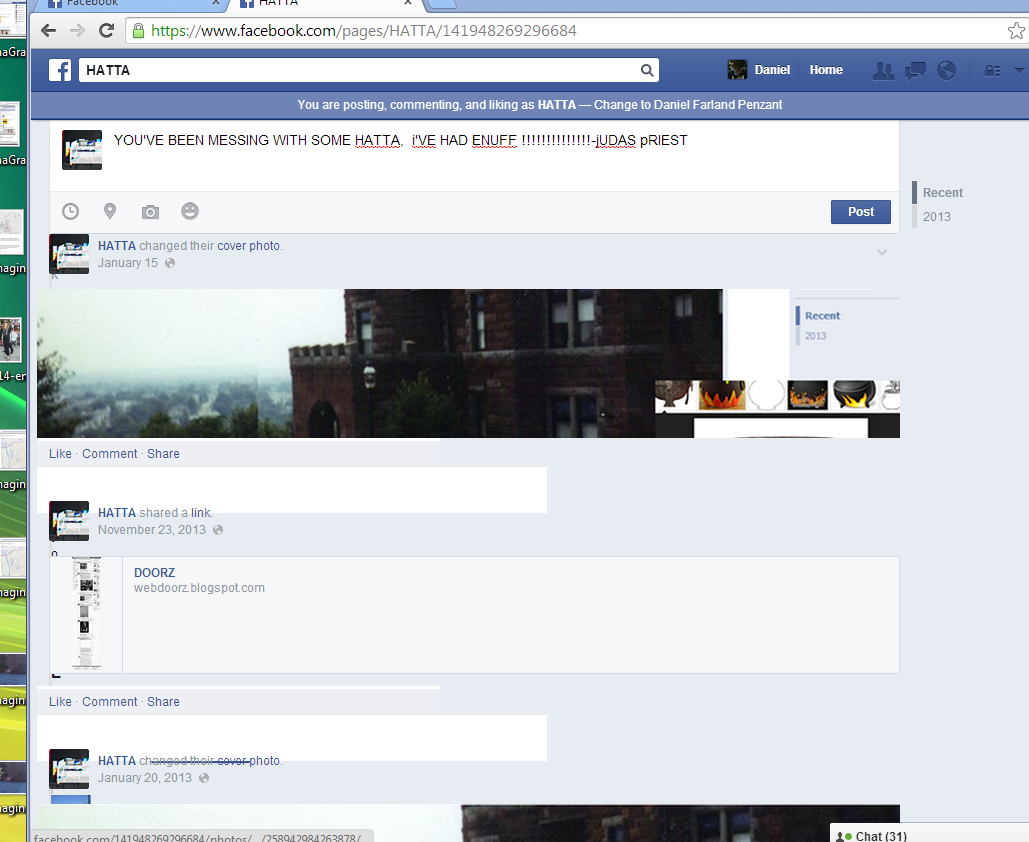The height and width of the screenshot is (842, 1029).
Task: Open the January 15 timestamp link
Action: (128, 263)
